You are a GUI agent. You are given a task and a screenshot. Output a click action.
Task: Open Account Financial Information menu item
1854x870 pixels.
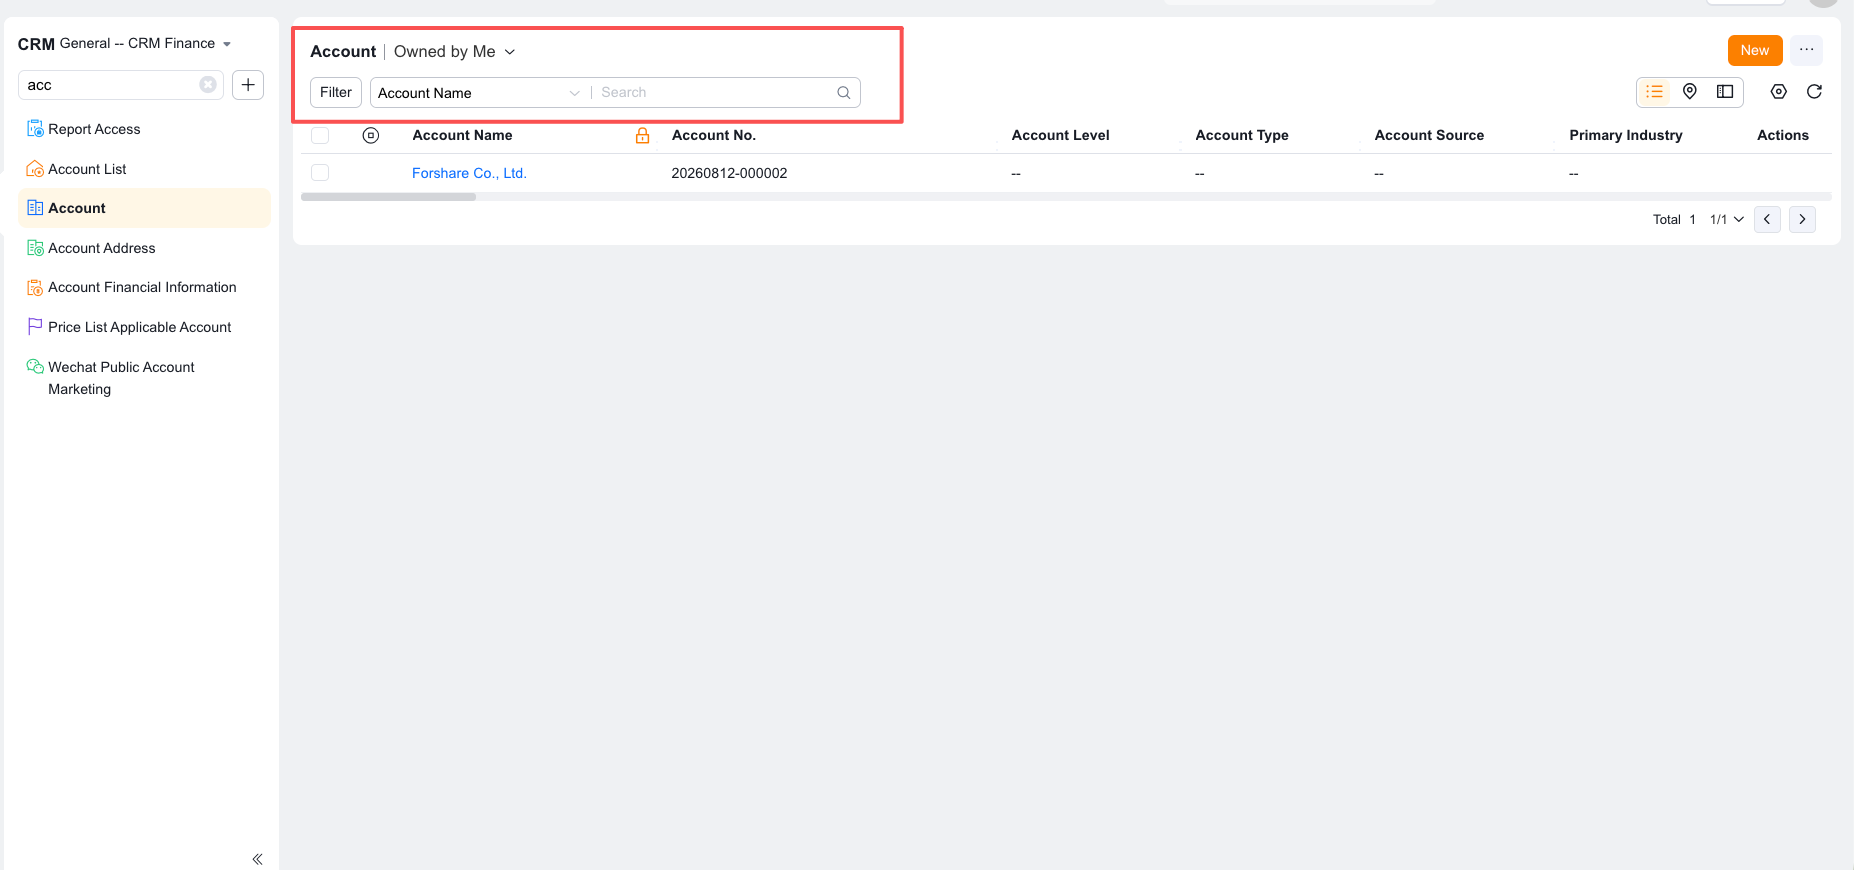tap(144, 288)
